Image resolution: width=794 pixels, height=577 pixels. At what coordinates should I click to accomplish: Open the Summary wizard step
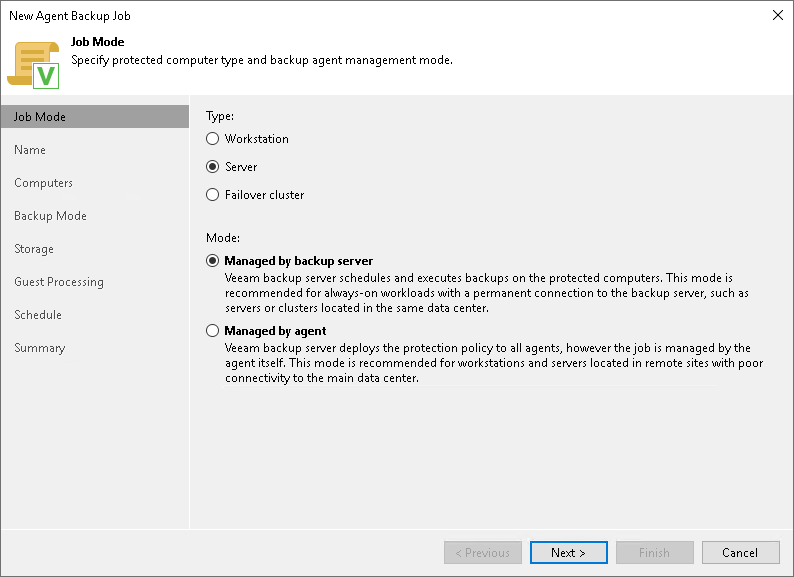[39, 348]
